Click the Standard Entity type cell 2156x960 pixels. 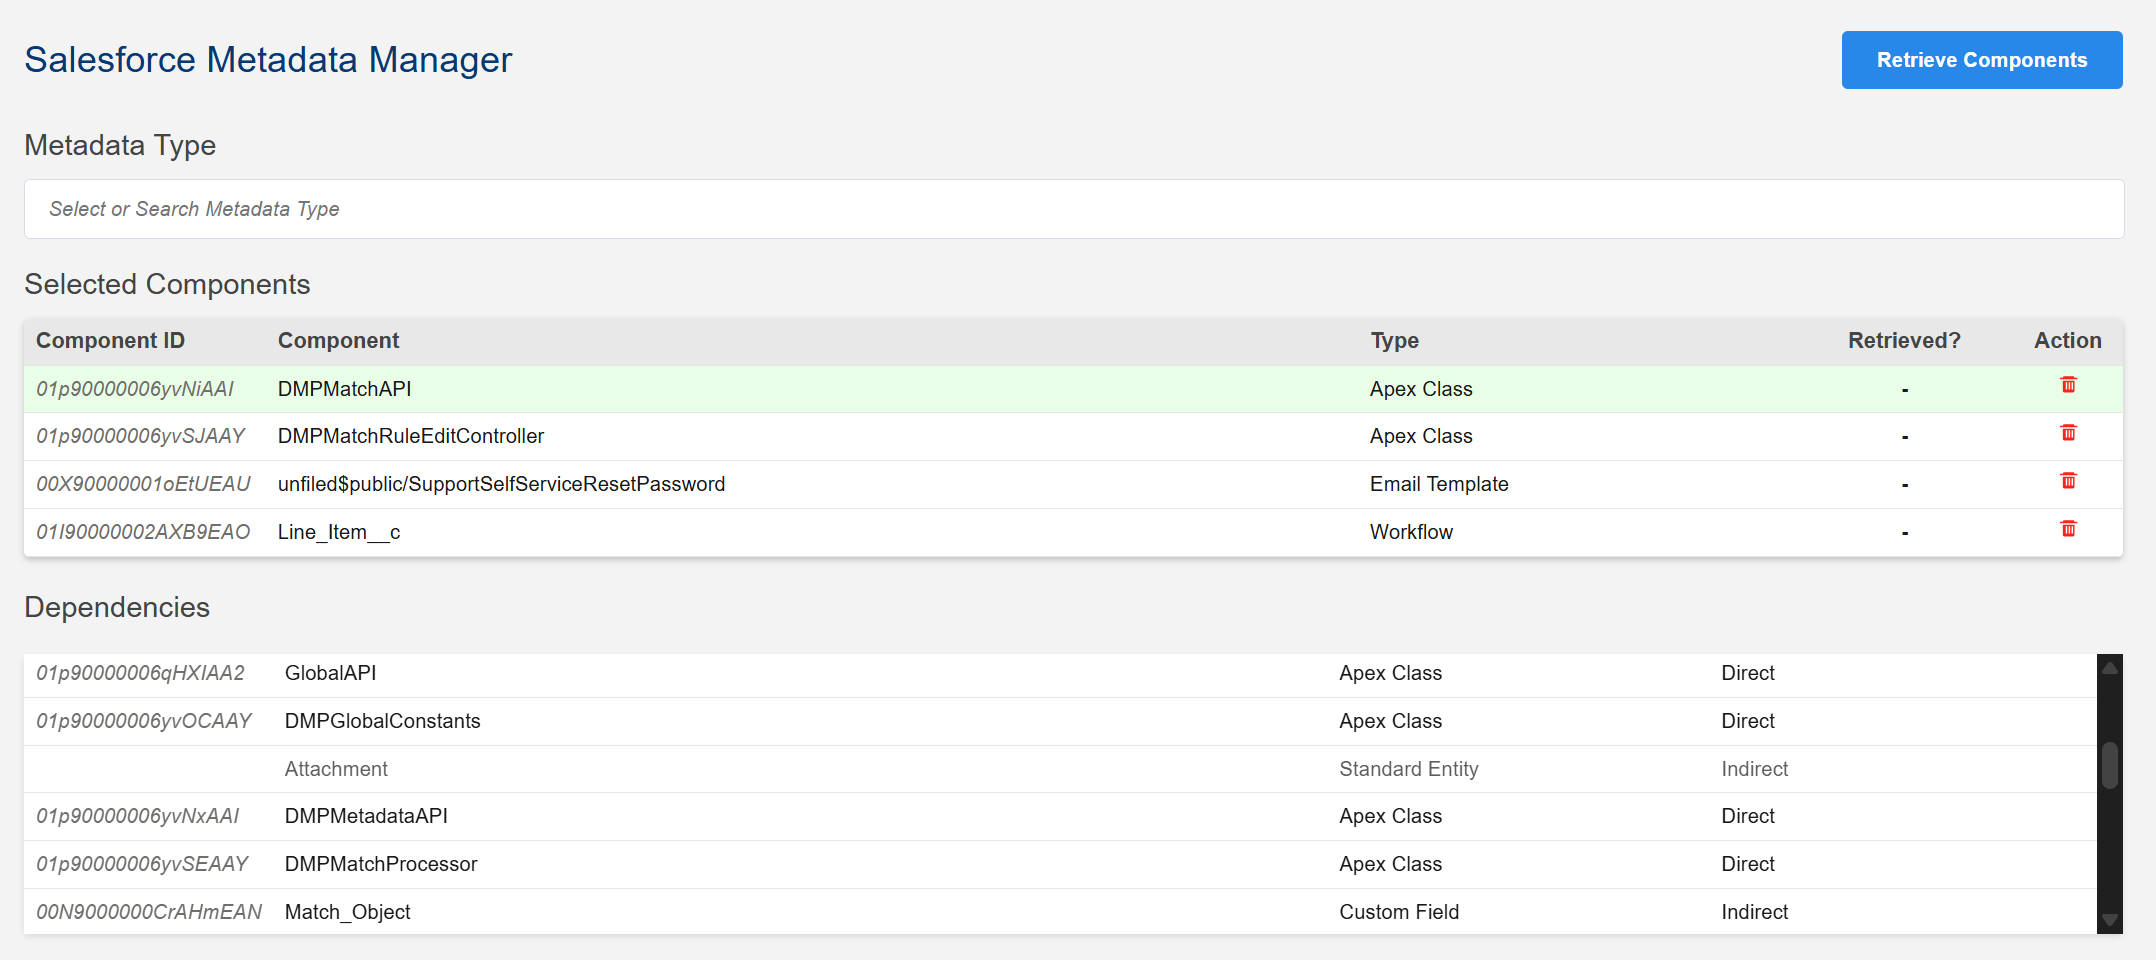pyautogui.click(x=1408, y=769)
